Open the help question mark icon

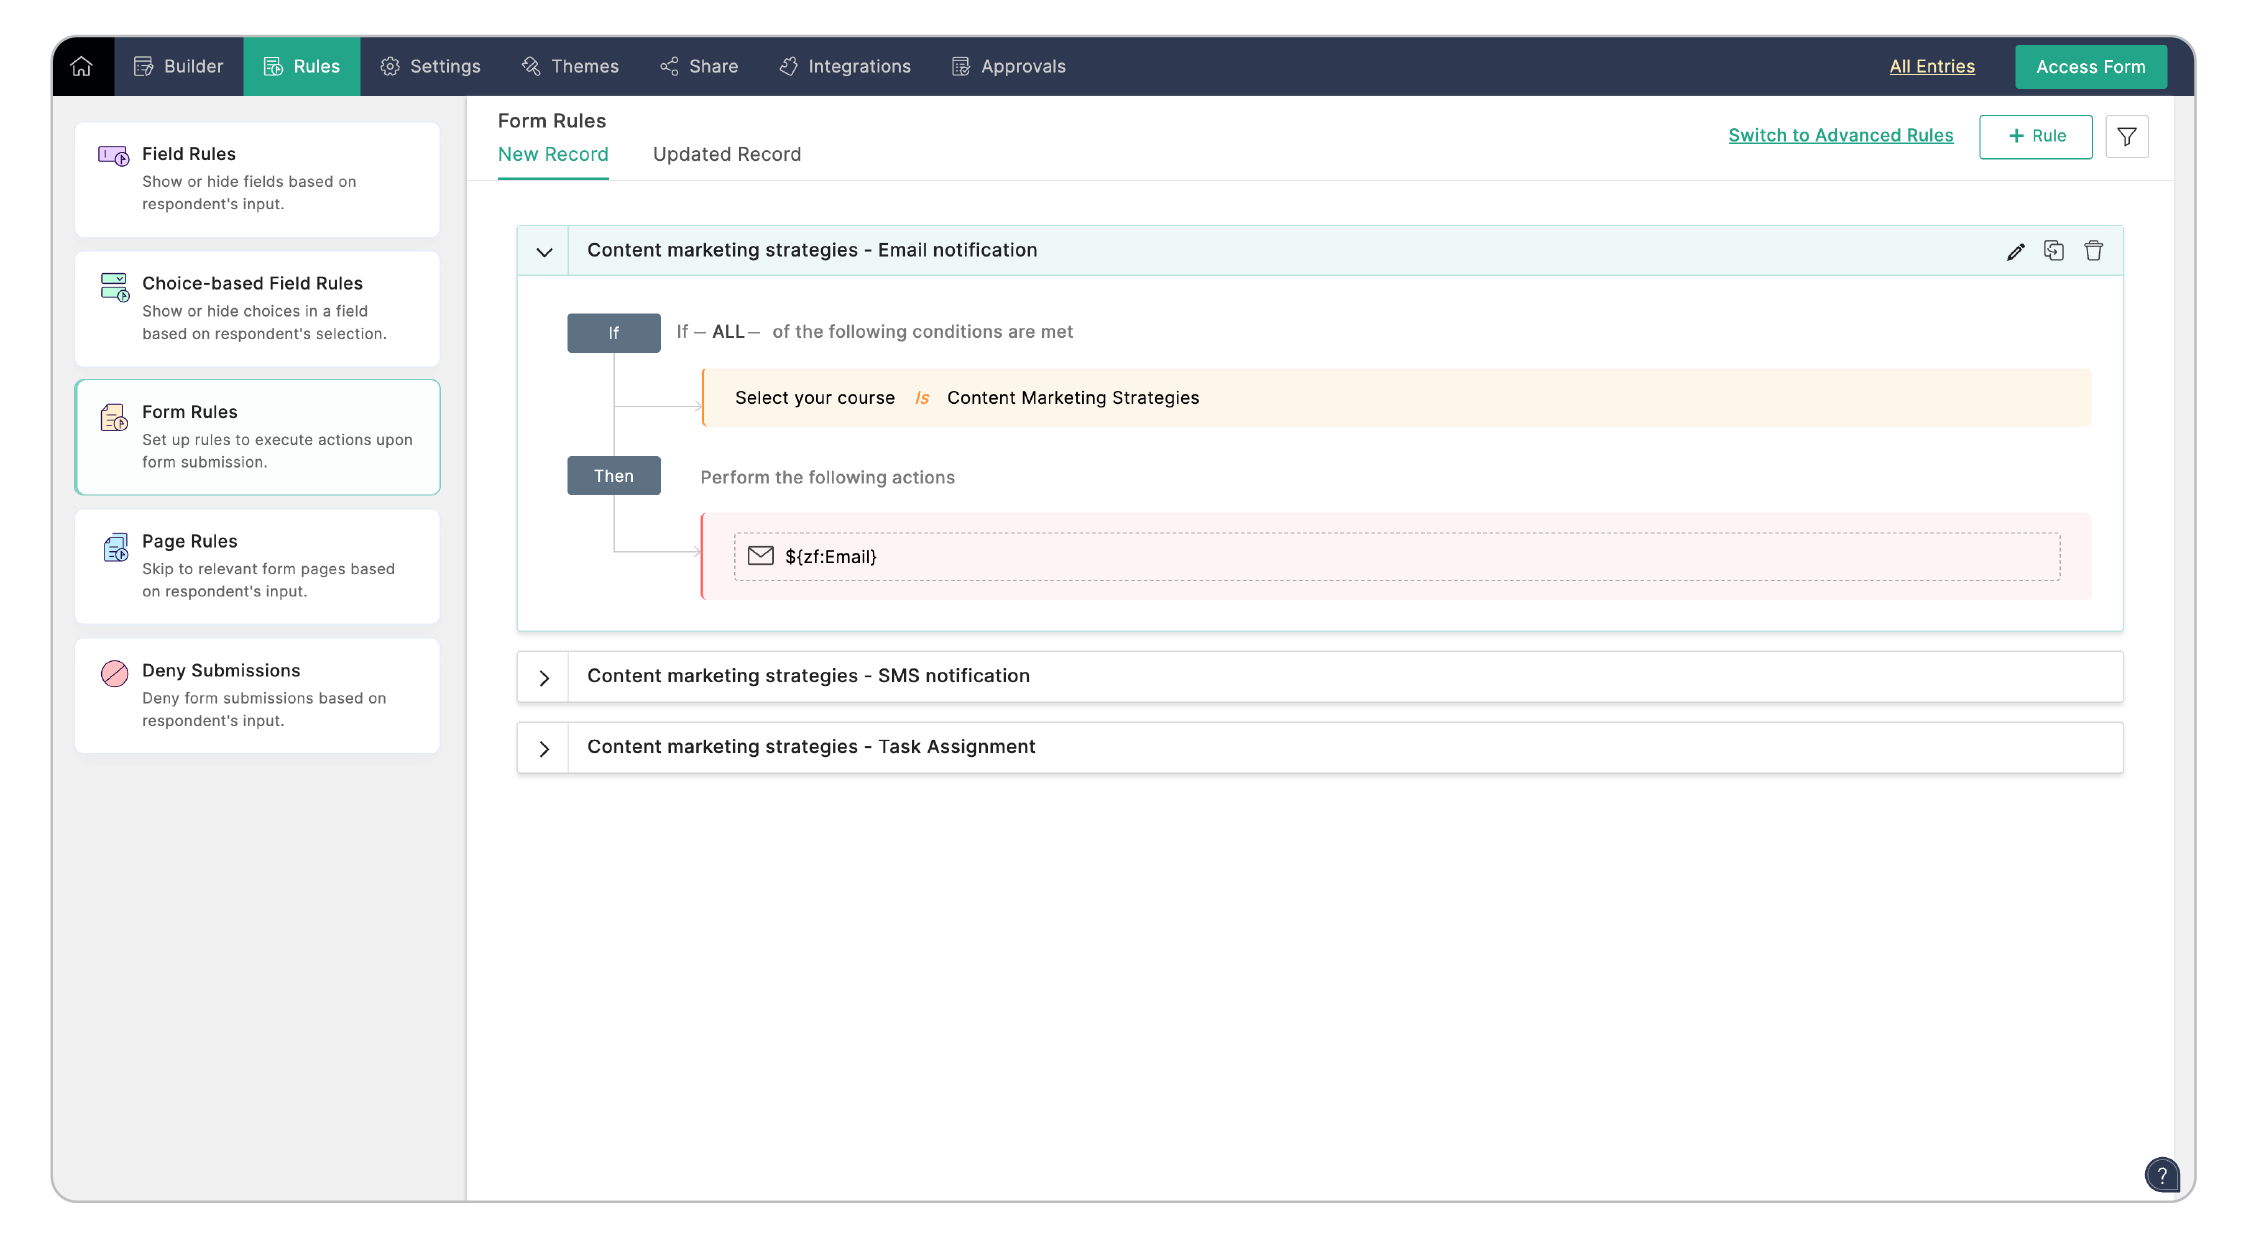[2163, 1175]
